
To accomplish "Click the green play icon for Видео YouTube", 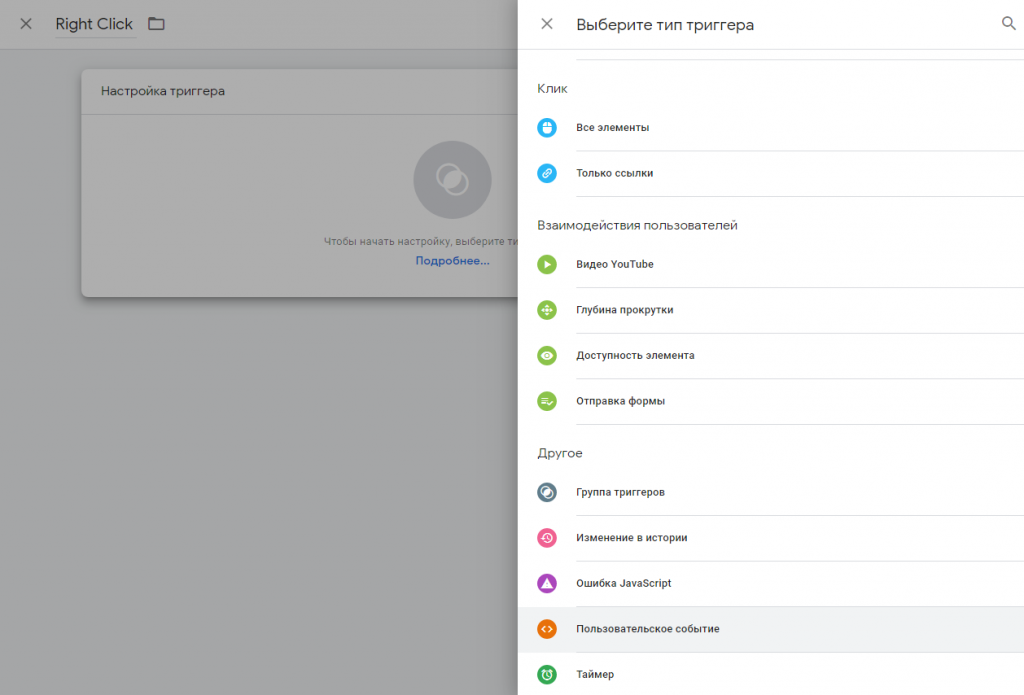I will (547, 265).
